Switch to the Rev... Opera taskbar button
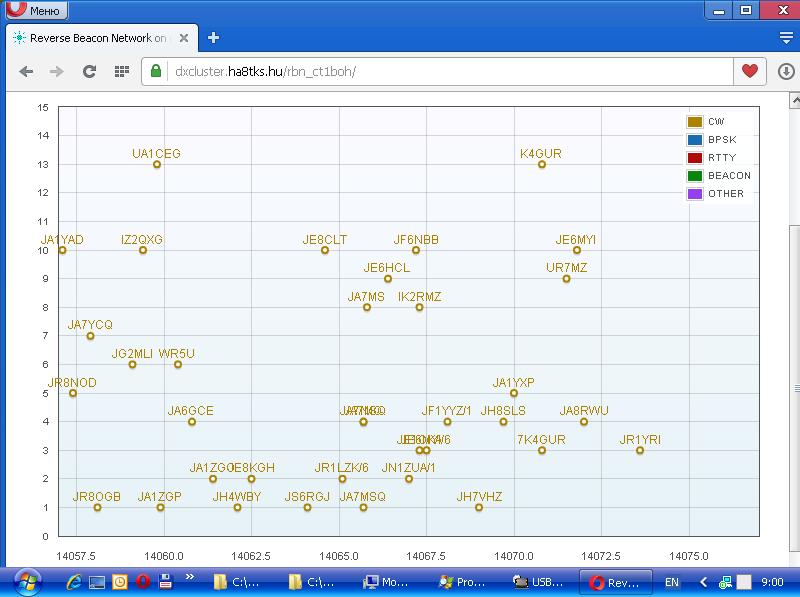Image resolution: width=800 pixels, height=597 pixels. pyautogui.click(x=615, y=582)
